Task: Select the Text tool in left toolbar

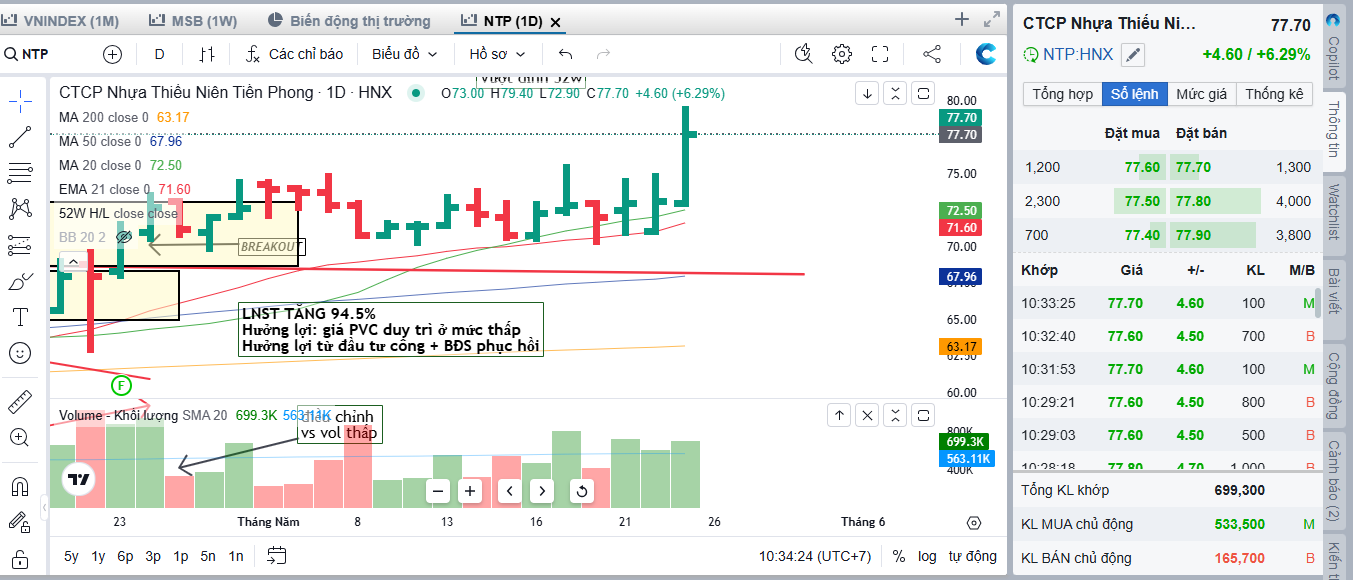Action: [x=20, y=317]
